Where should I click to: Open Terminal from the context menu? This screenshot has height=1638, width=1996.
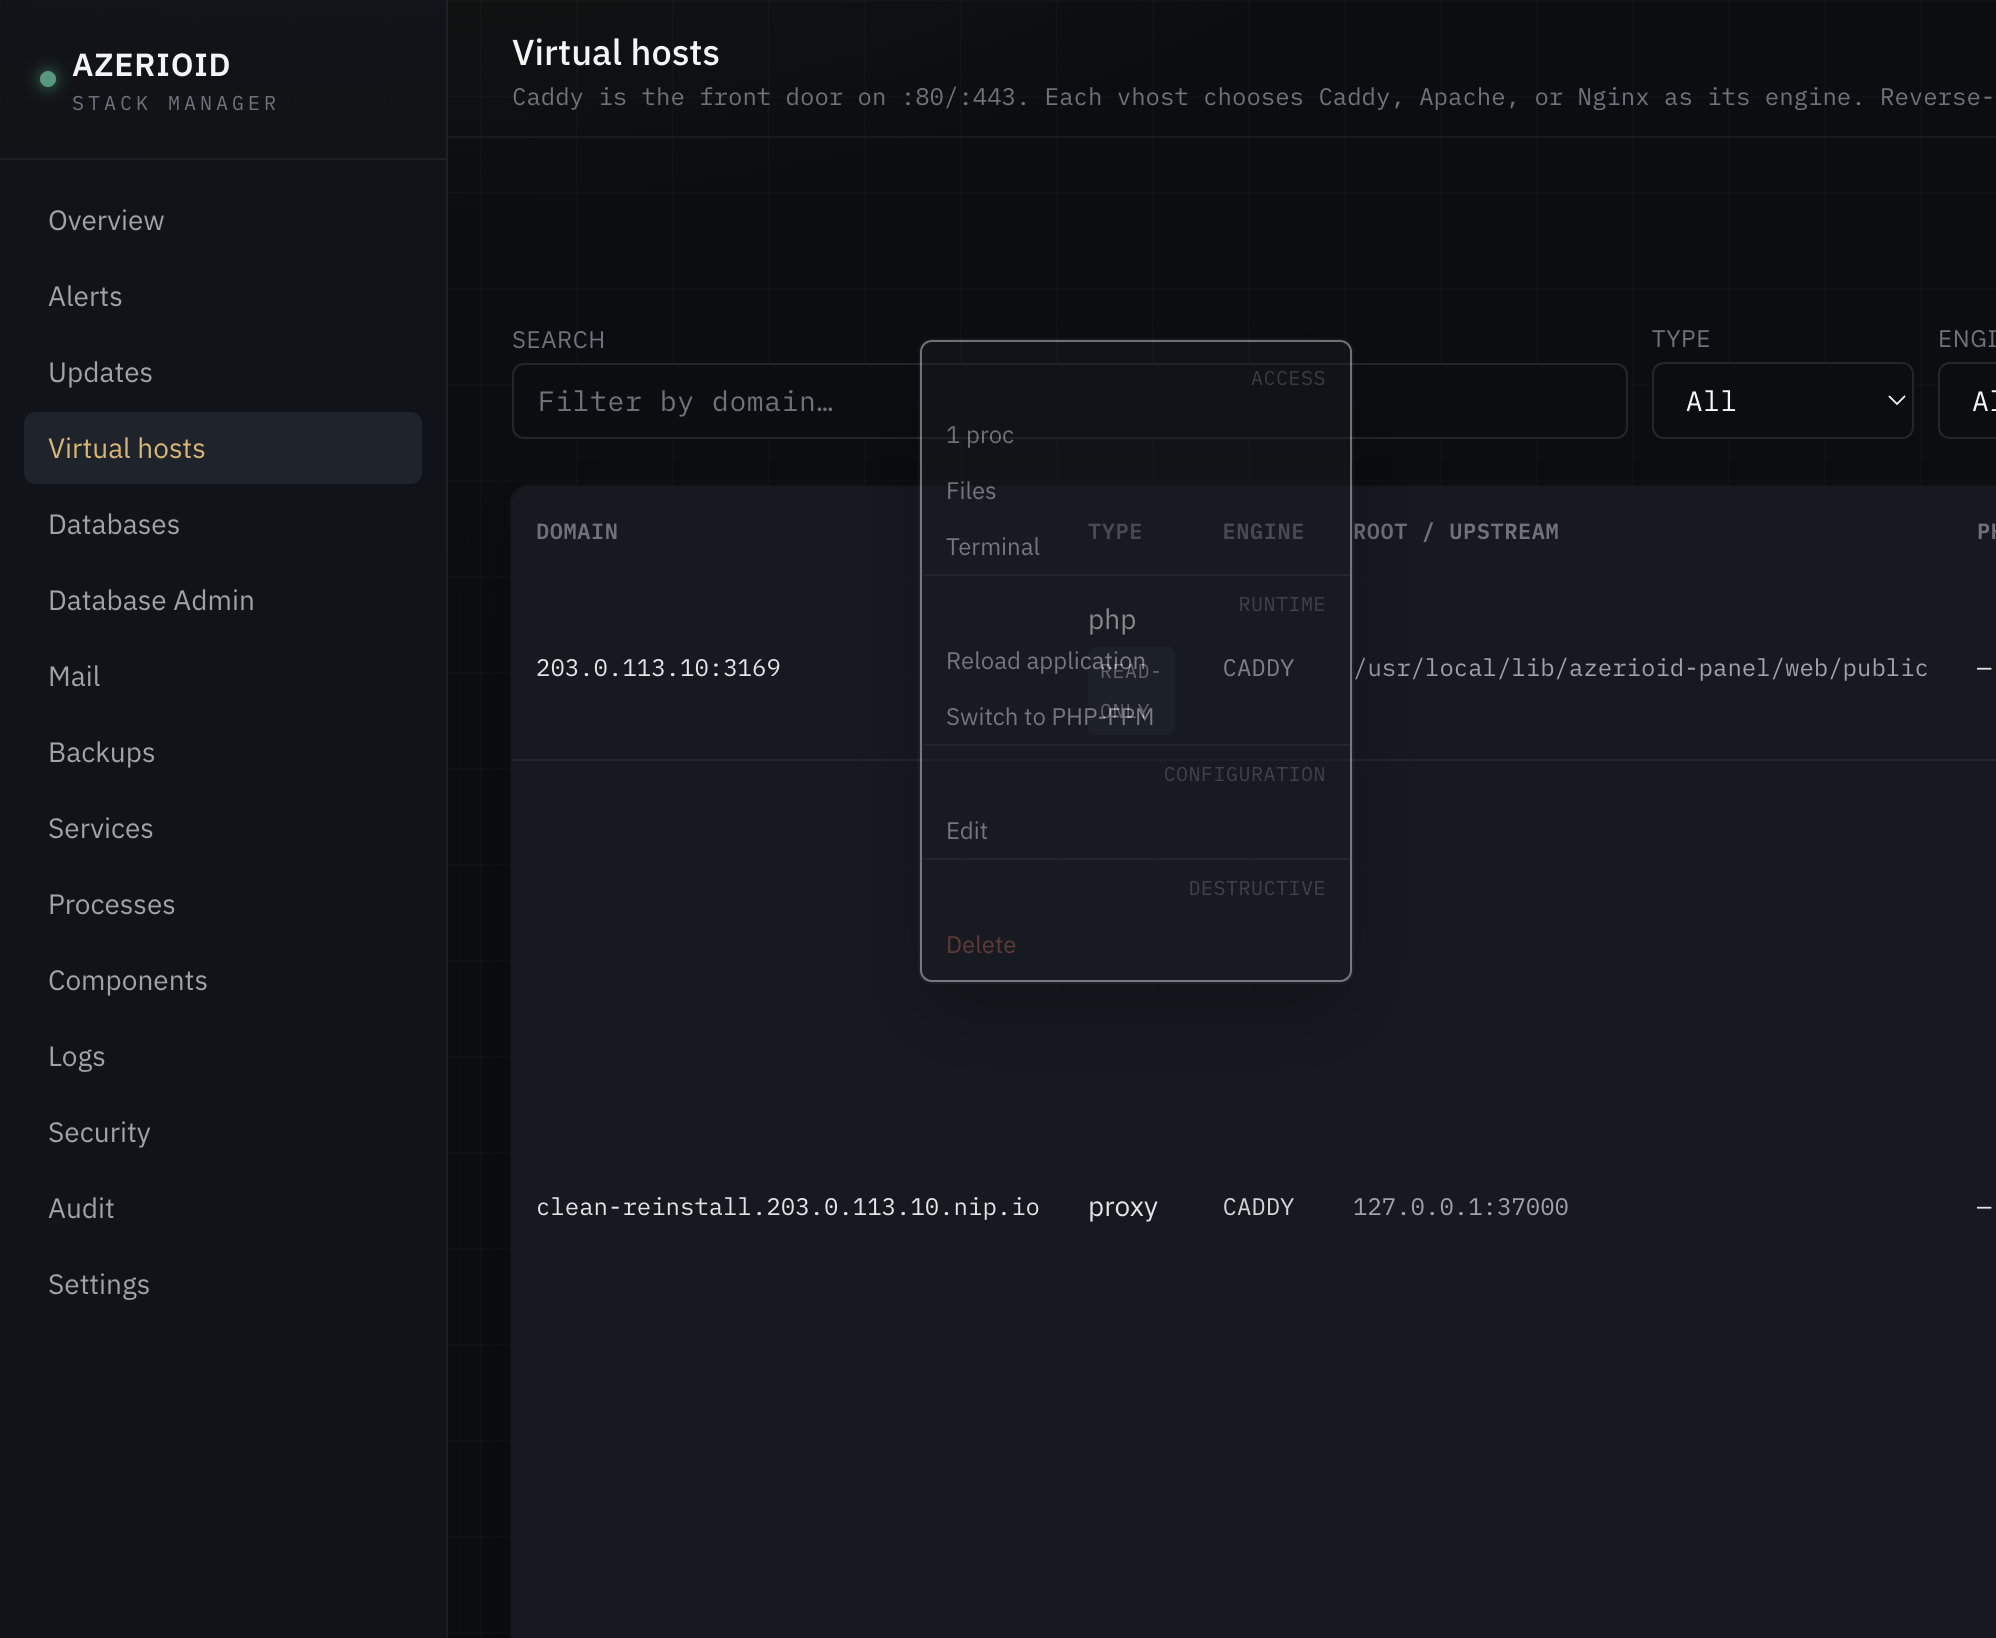pos(1135,547)
